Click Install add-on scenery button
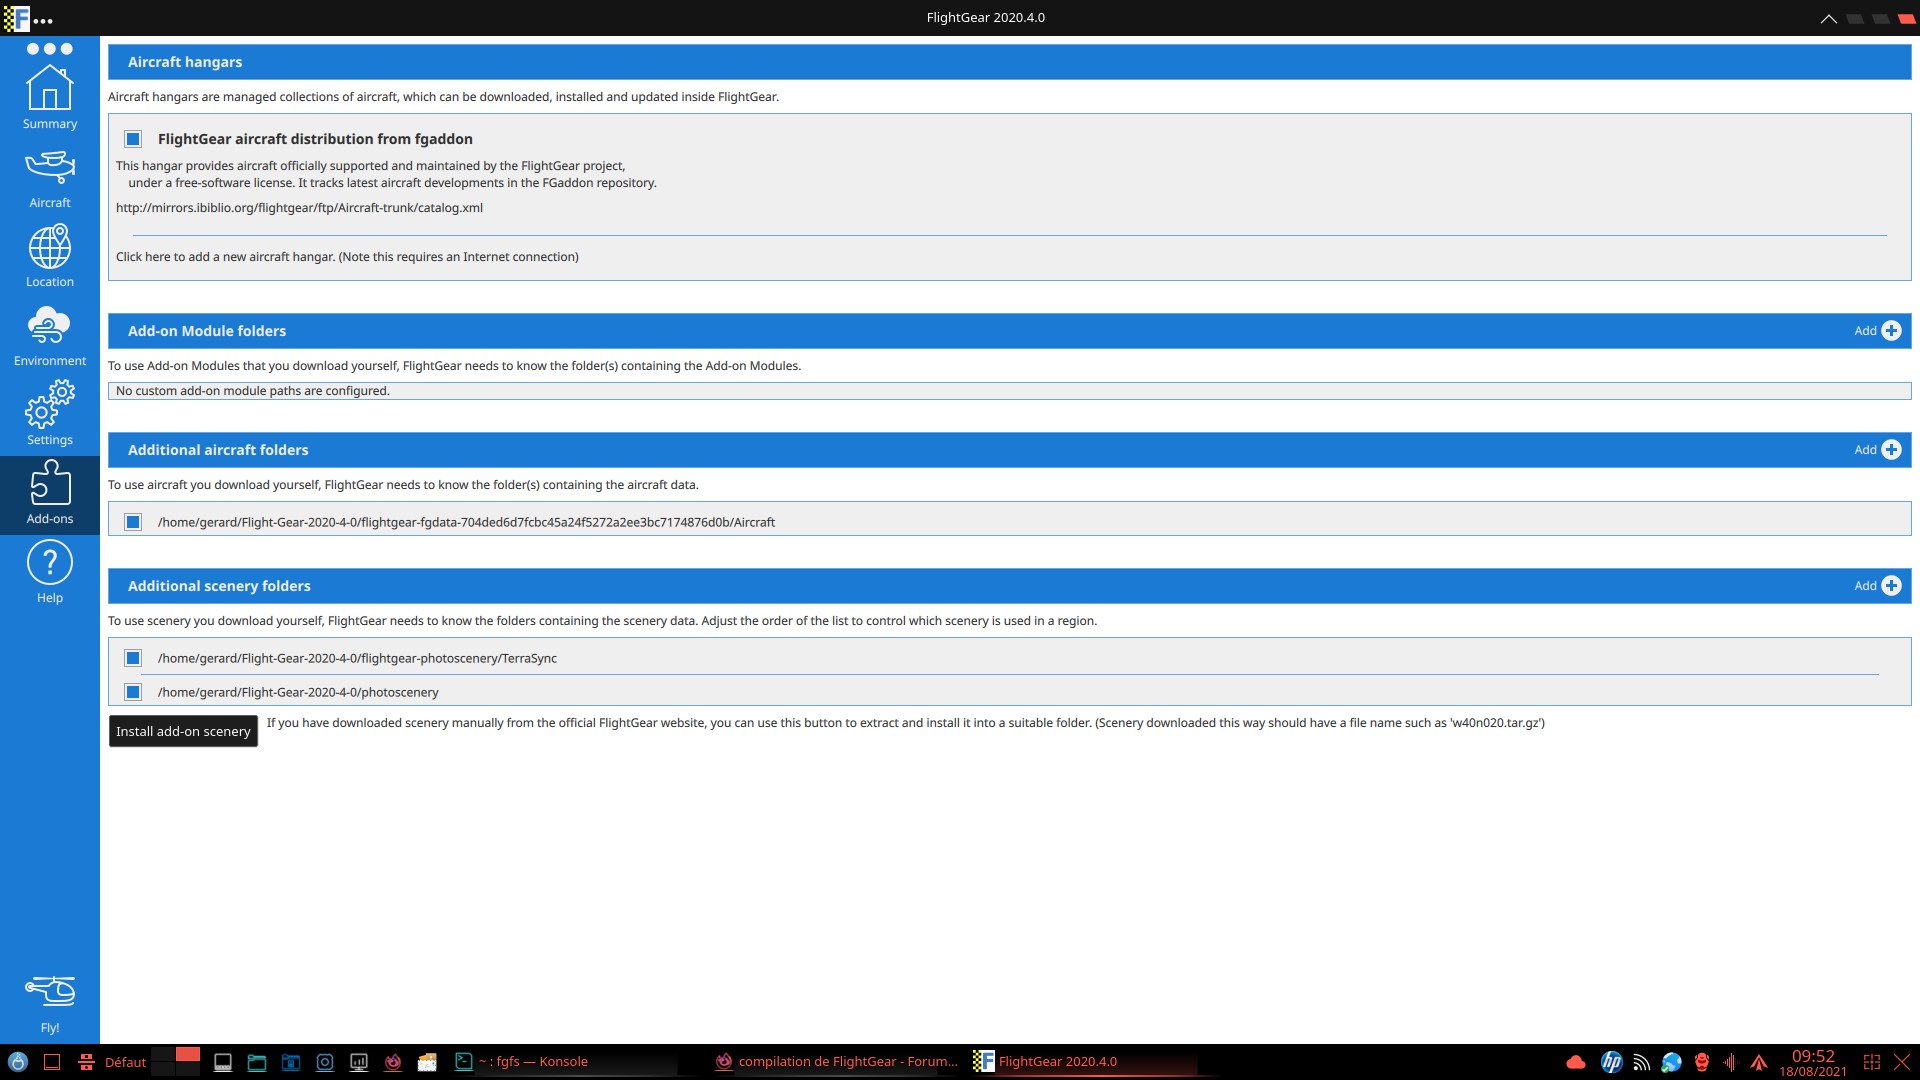Viewport: 1920px width, 1080px height. [x=183, y=731]
